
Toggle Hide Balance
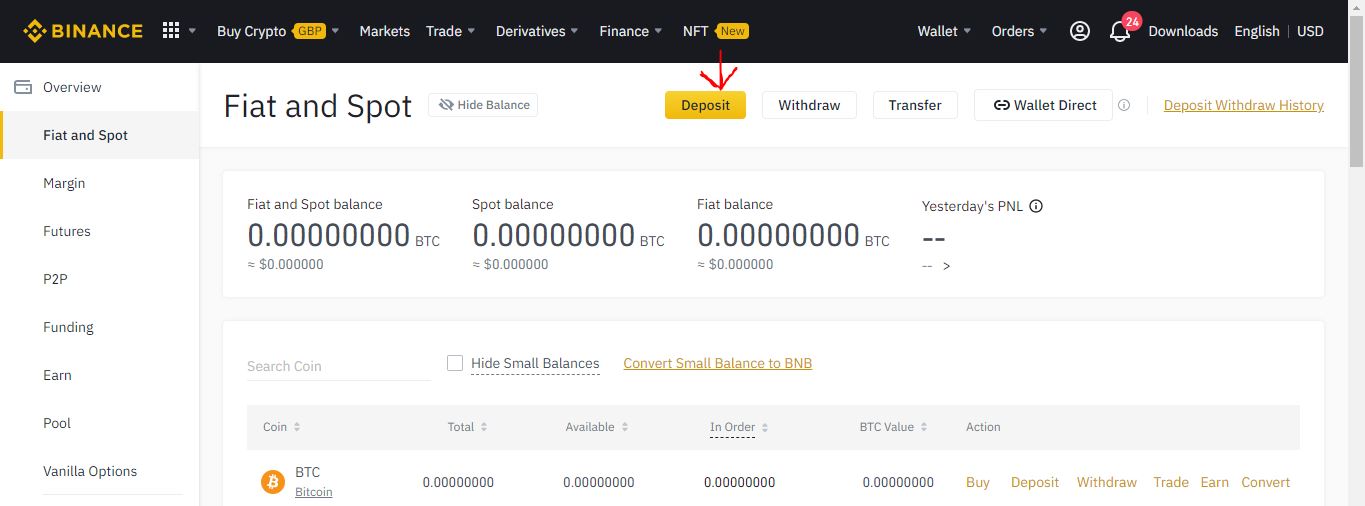[x=483, y=105]
